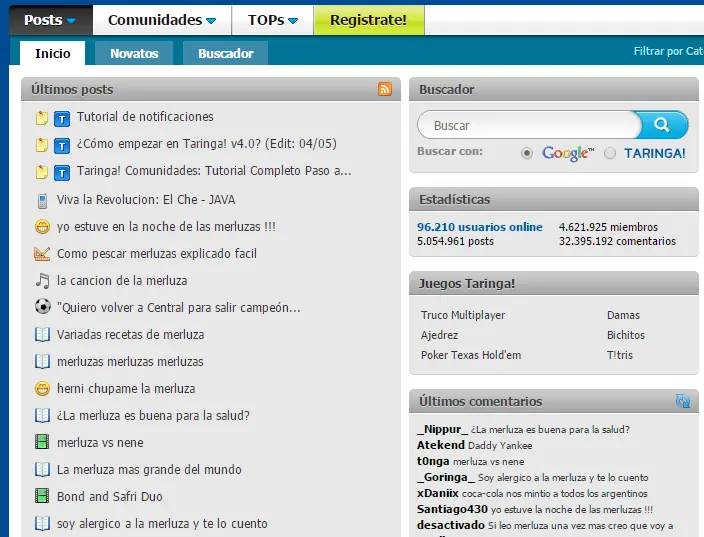Open comment coca-cola nos mintio a todos
The width and height of the screenshot is (704, 537).
[554, 494]
